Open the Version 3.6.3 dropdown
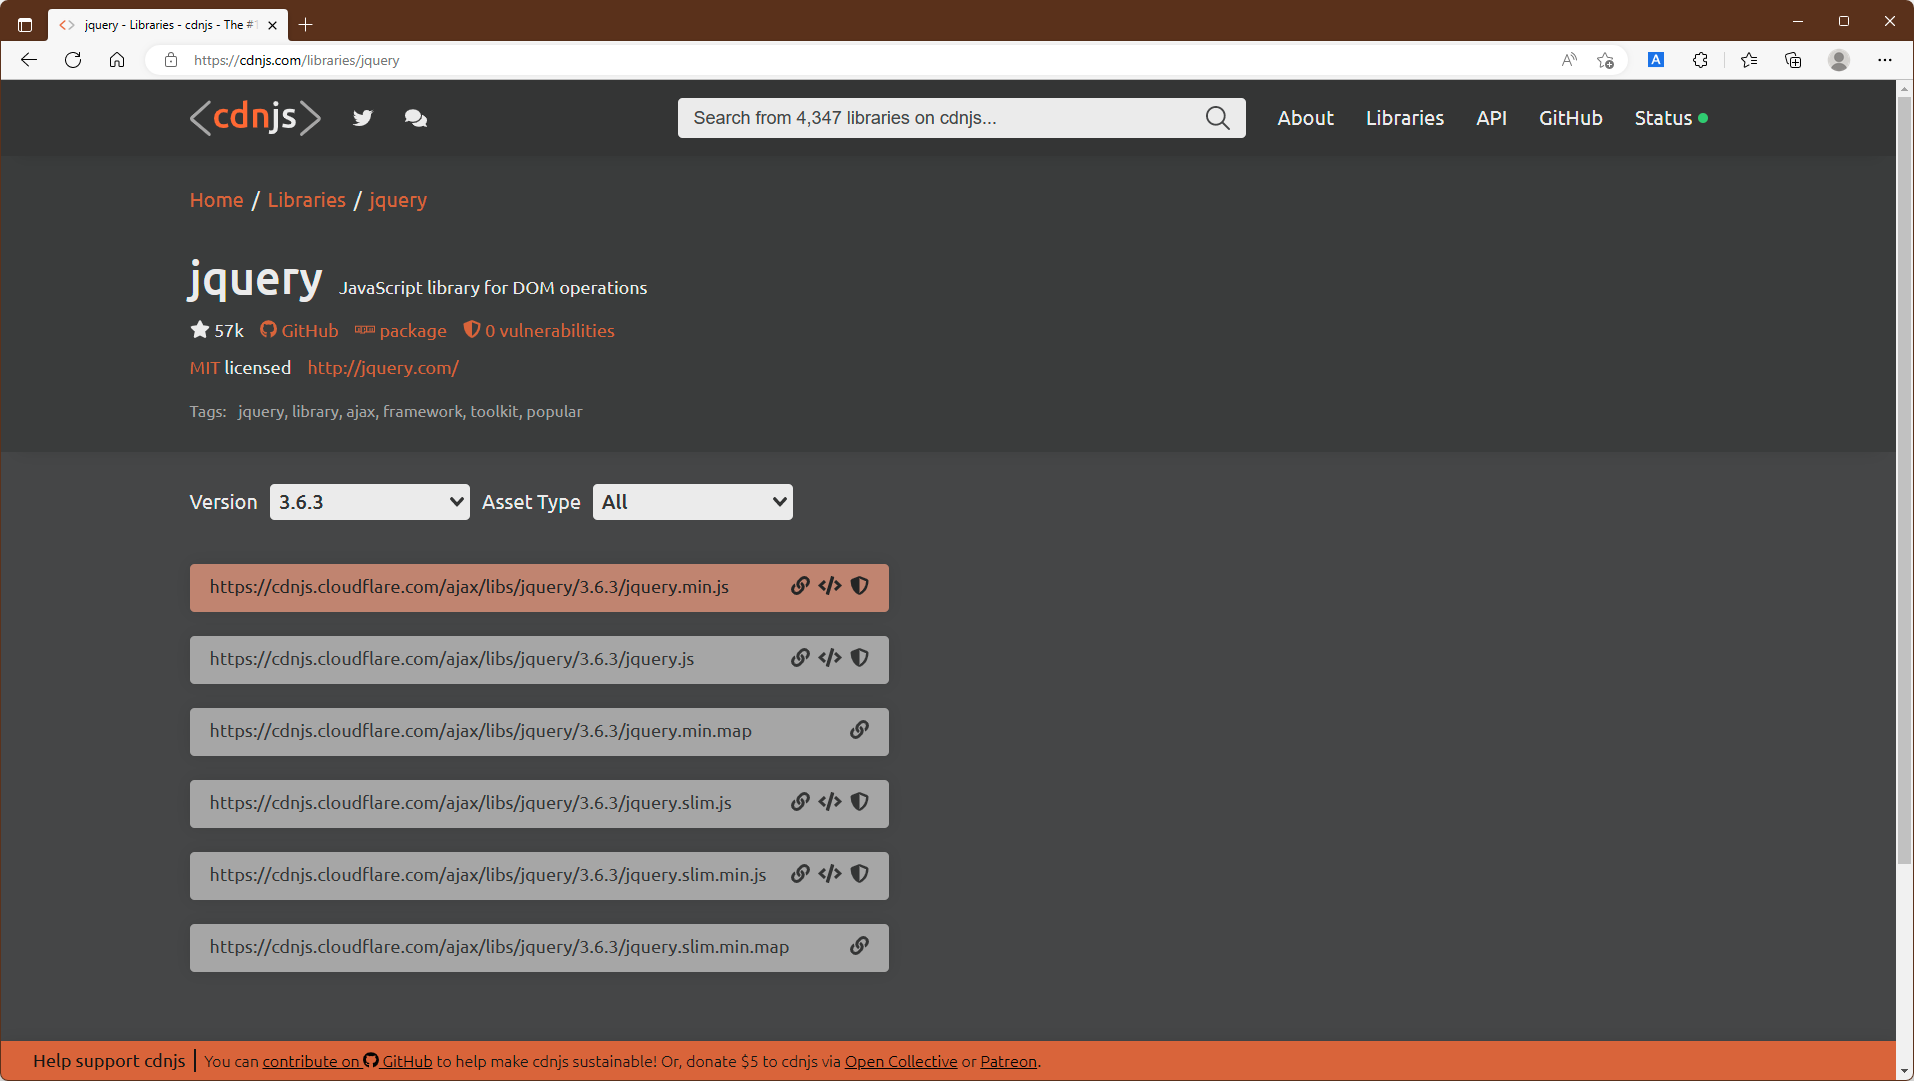 (369, 502)
